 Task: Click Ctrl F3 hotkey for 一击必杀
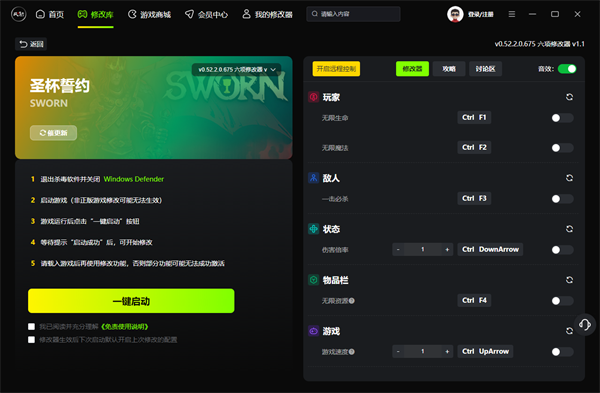[x=474, y=198]
